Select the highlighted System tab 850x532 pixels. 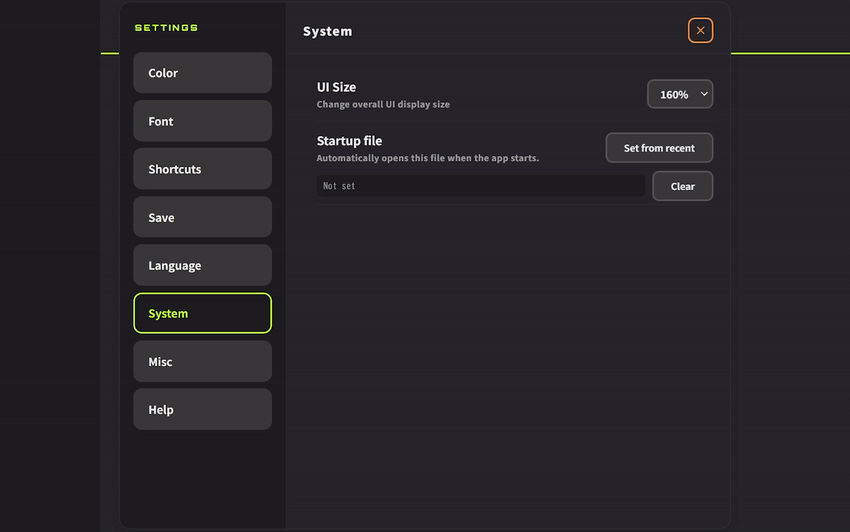point(202,313)
